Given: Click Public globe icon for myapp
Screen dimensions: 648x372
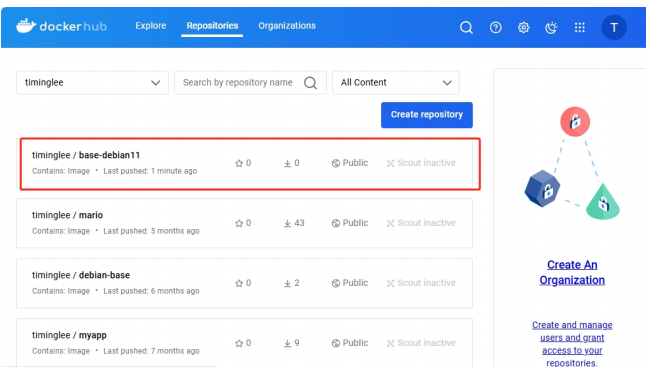Looking at the screenshot, I should pyautogui.click(x=336, y=343).
